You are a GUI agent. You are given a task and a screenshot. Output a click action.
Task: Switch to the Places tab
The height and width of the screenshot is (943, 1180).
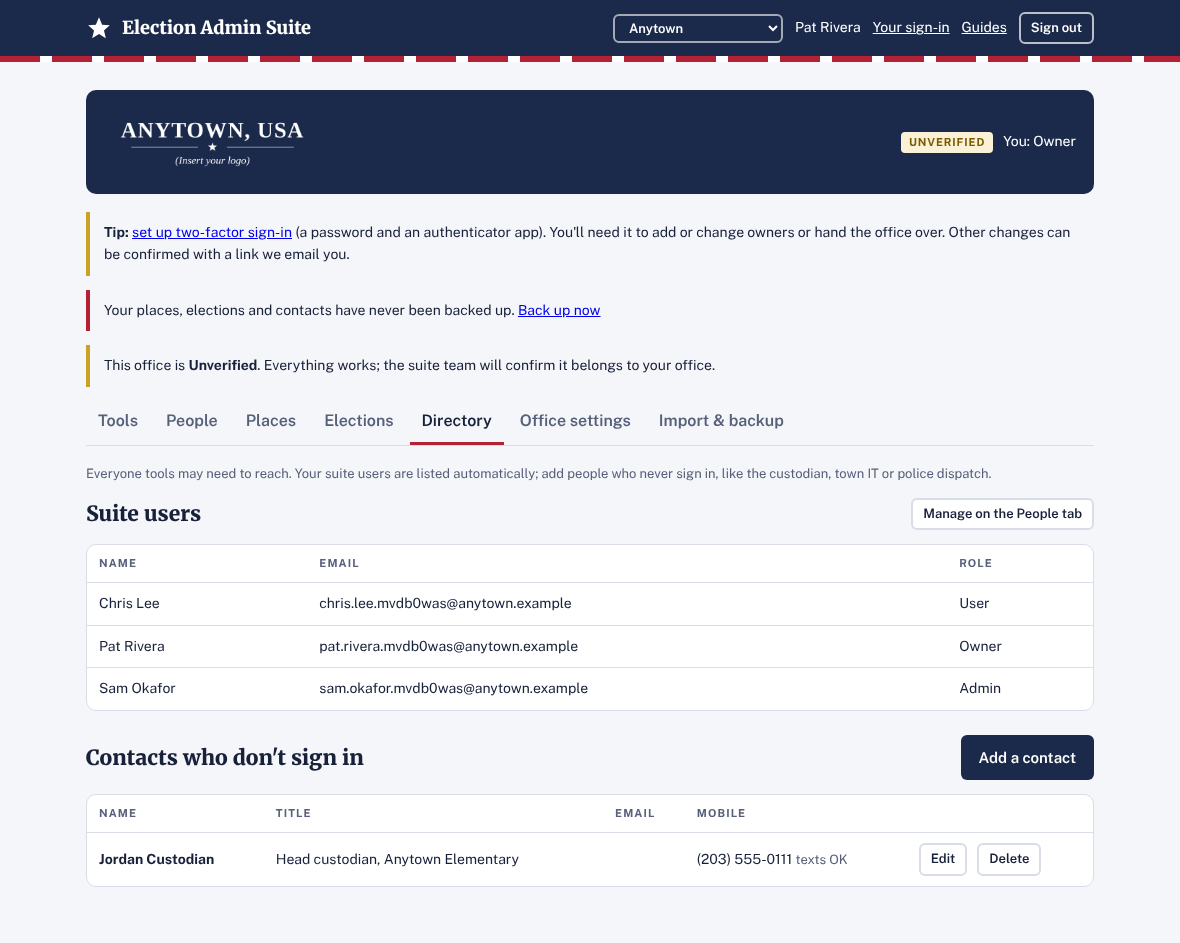click(271, 421)
